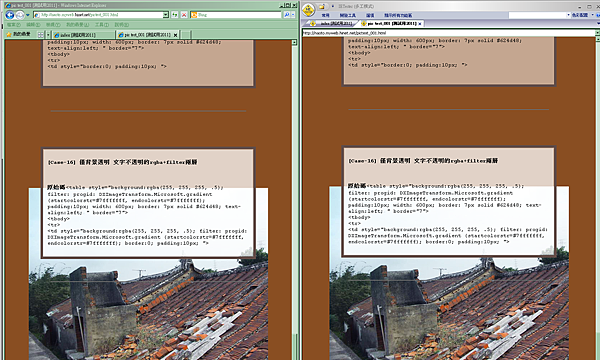The width and height of the screenshot is (600, 360).
Task: Open the 開發工具 ribbon tab in IETester
Action: pyautogui.click(x=347, y=15)
